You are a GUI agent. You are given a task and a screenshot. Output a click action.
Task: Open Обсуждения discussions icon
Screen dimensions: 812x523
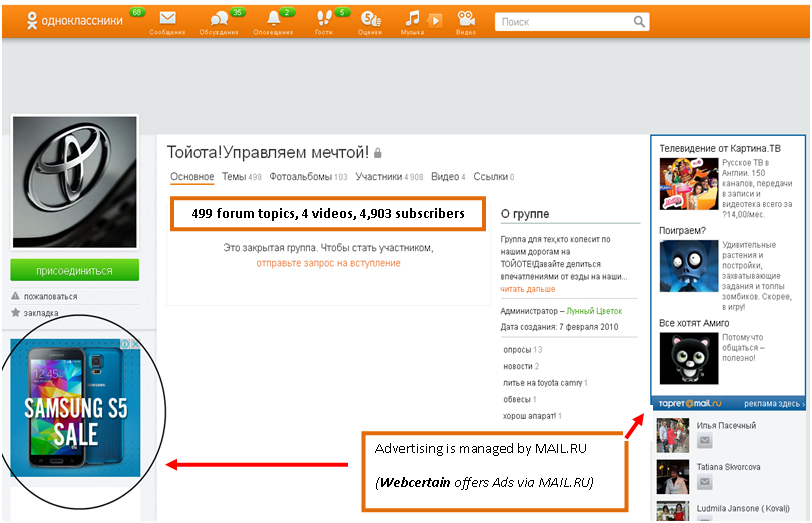219,19
